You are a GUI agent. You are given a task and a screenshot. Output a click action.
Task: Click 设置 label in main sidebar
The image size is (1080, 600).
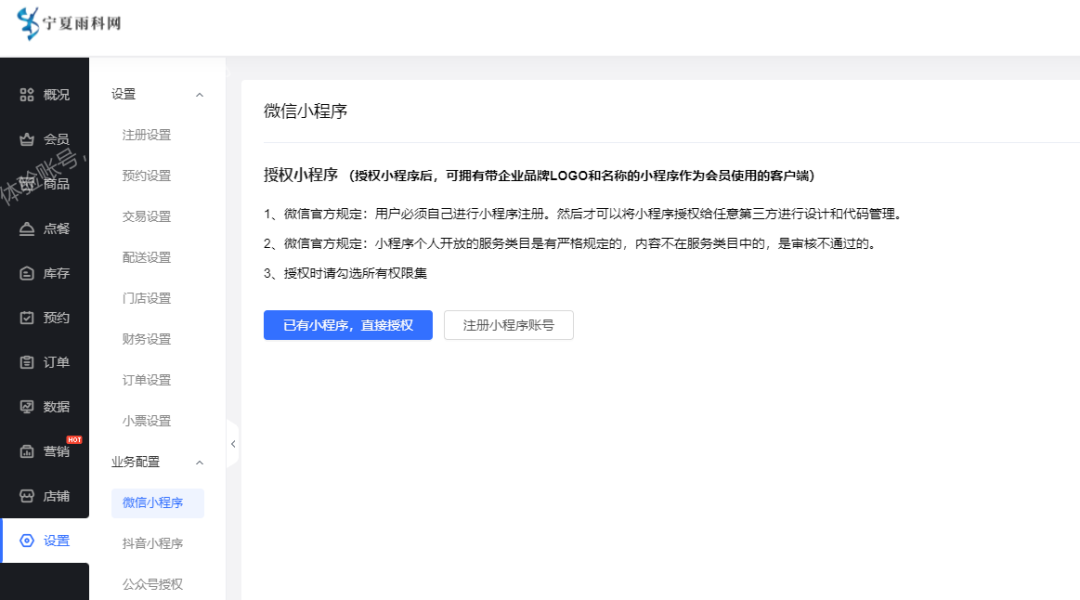click(x=56, y=541)
